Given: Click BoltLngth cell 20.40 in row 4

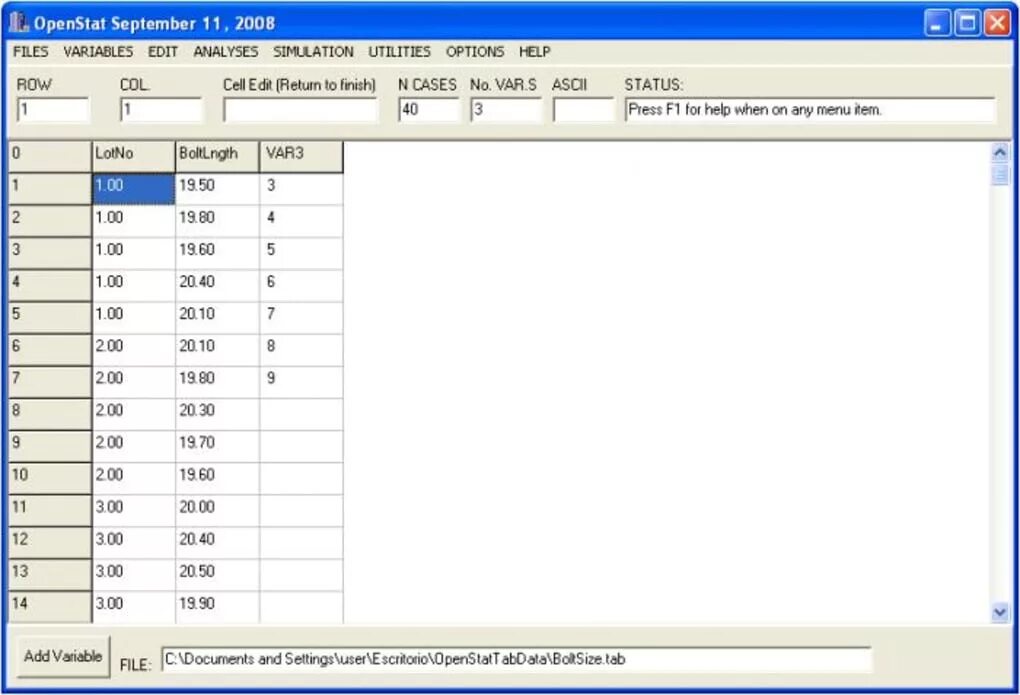Looking at the screenshot, I should [217, 285].
